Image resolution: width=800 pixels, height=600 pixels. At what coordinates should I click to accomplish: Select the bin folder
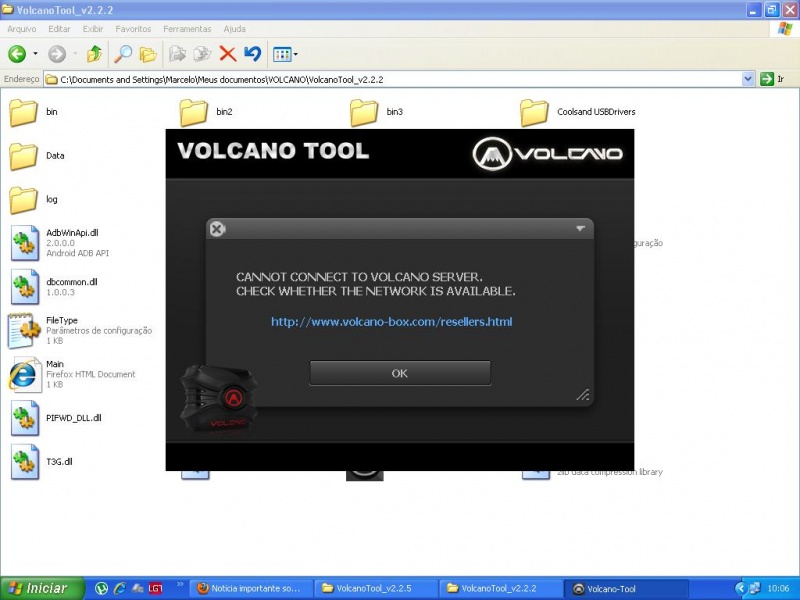[x=34, y=112]
